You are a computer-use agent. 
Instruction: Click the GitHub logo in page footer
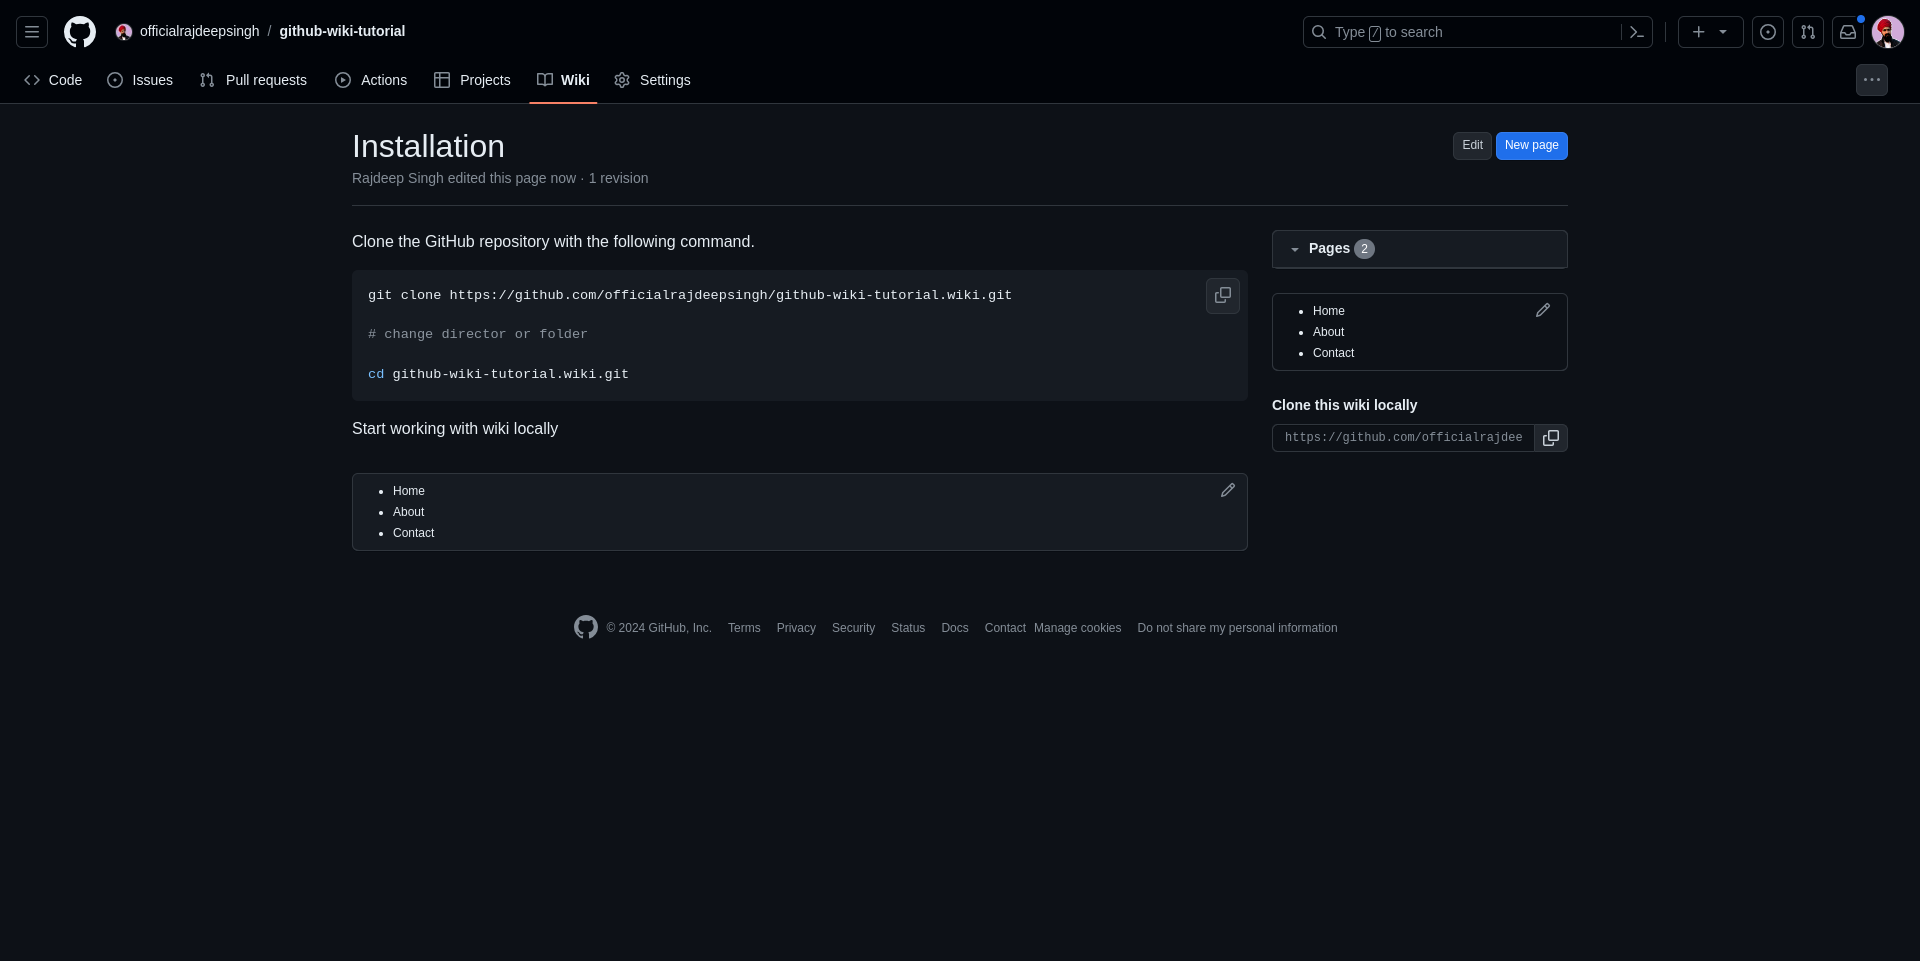click(x=586, y=627)
